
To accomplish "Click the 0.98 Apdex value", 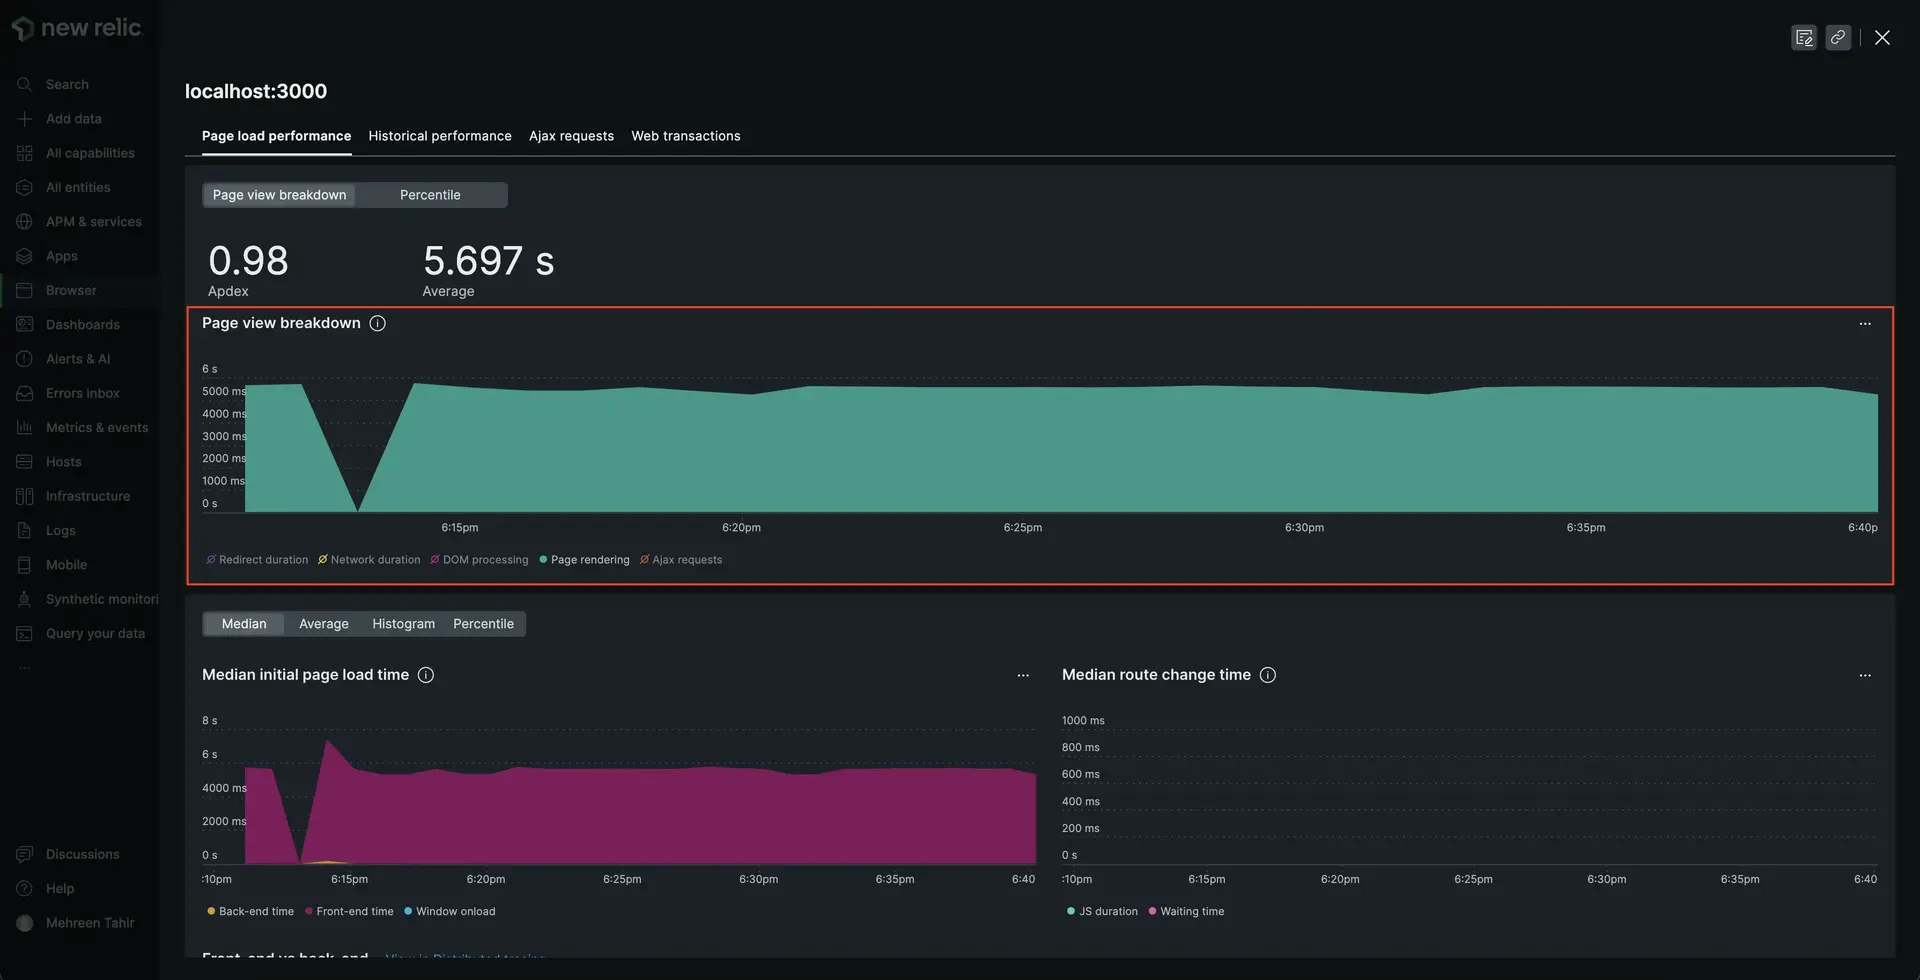I will coord(248,261).
